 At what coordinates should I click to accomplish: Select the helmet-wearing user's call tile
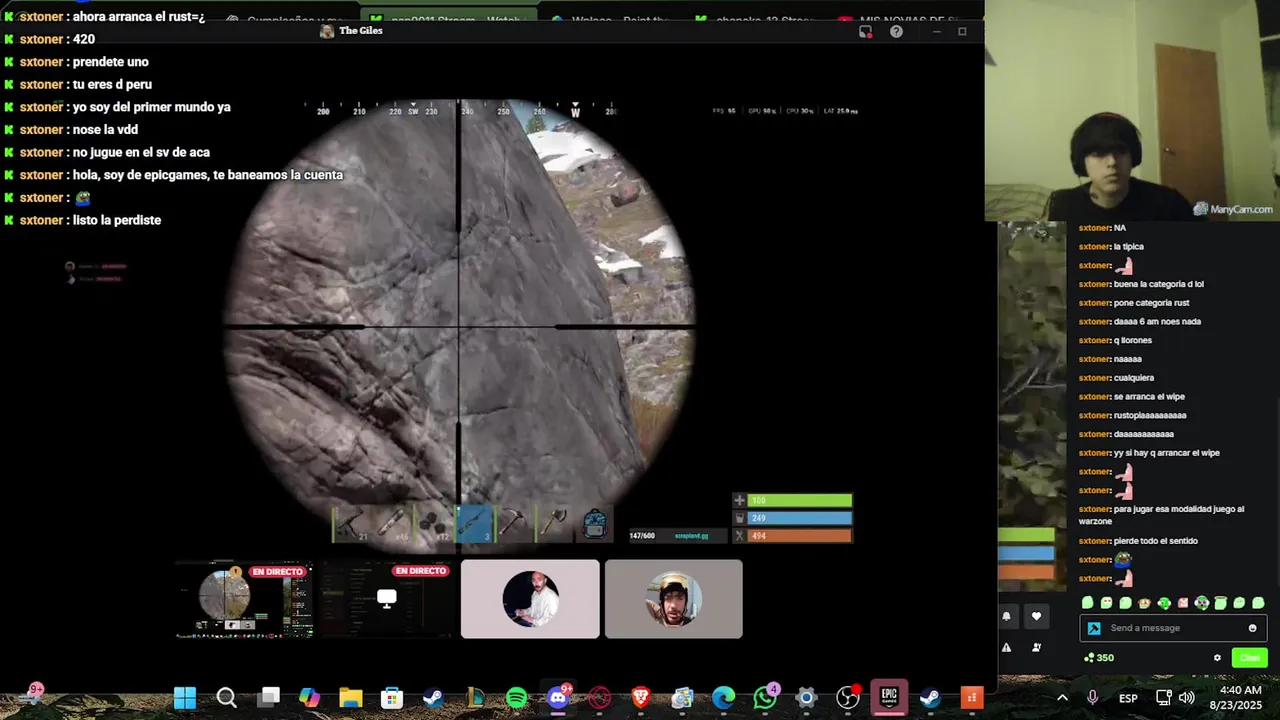click(x=673, y=598)
